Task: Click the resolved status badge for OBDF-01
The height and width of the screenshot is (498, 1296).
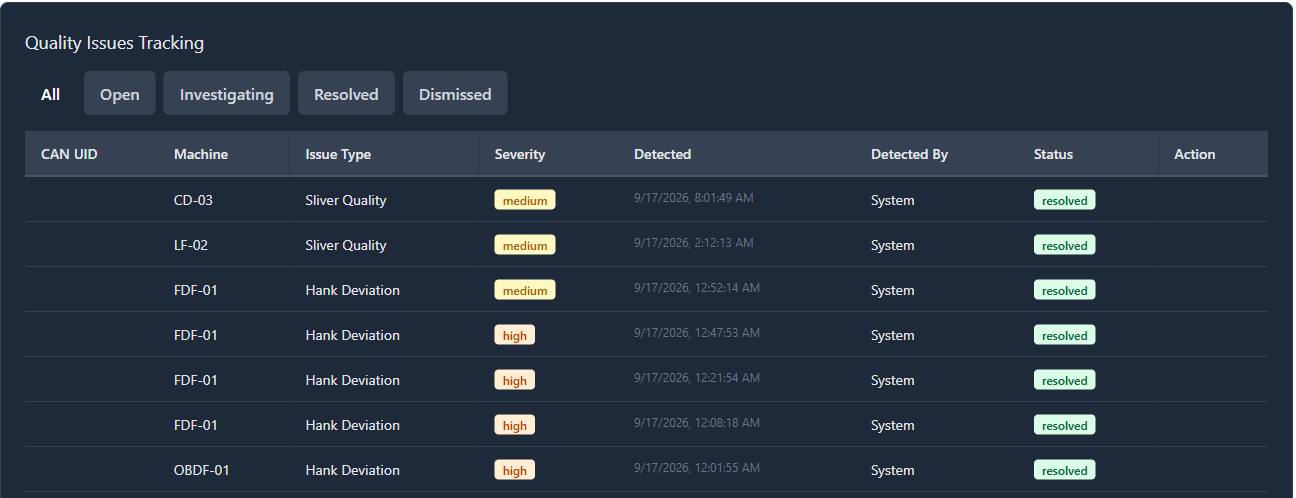Action: click(1065, 470)
